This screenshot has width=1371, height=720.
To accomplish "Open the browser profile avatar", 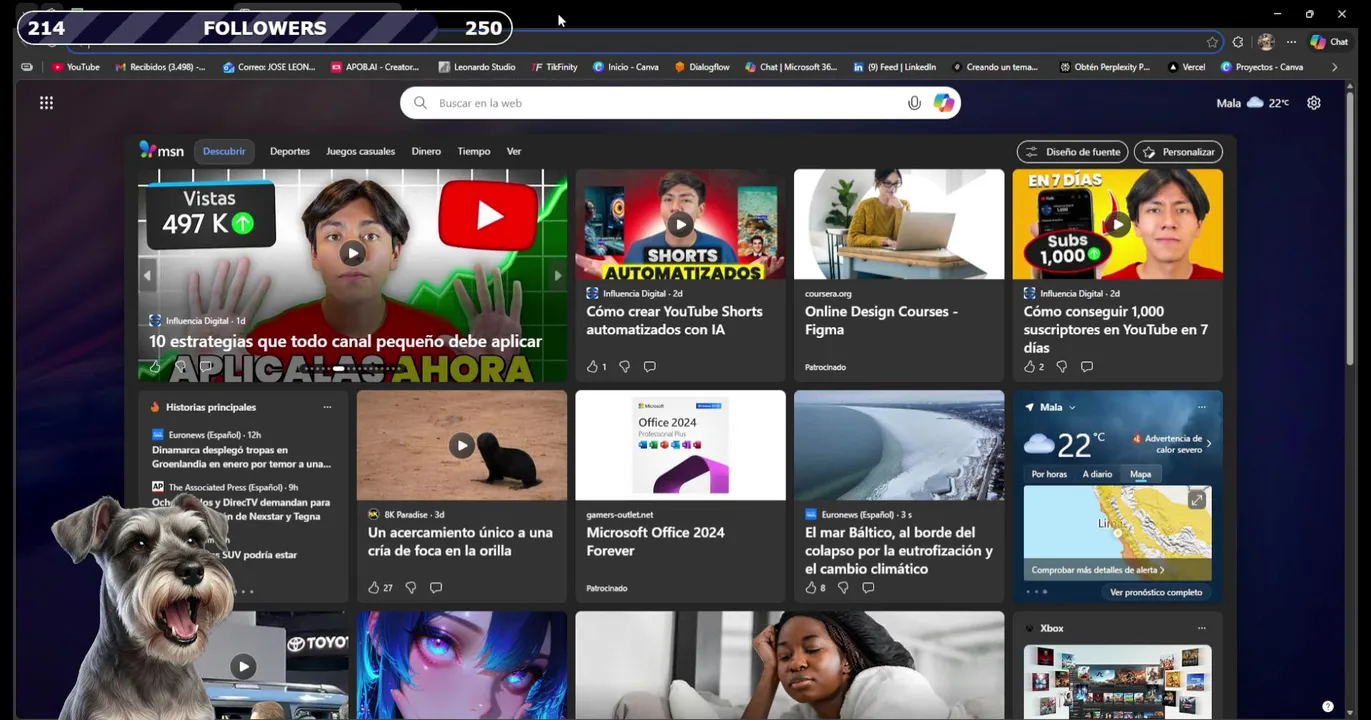I will [x=1266, y=42].
